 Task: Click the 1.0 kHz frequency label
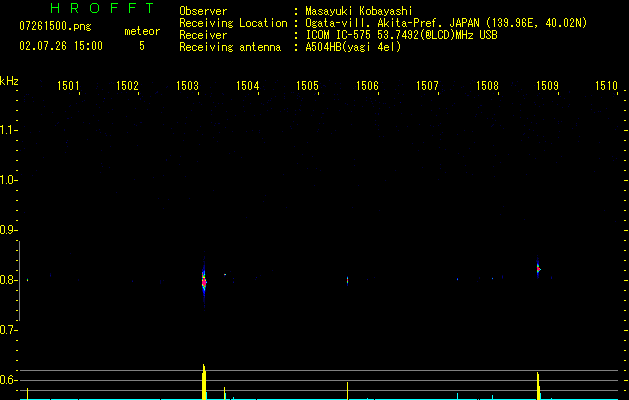pyautogui.click(x=8, y=180)
